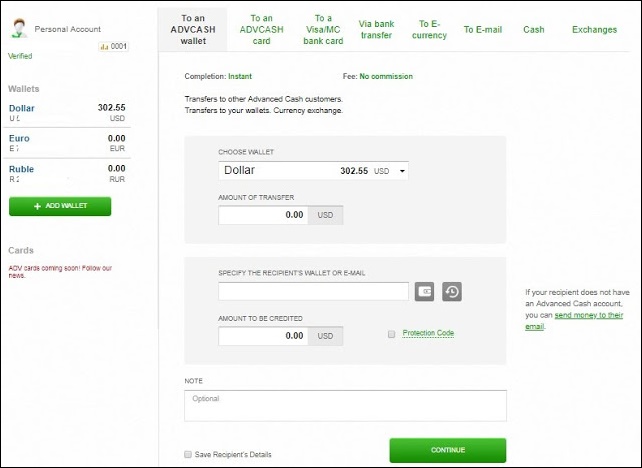This screenshot has height=468, width=642.
Task: Click the Amount of Transfer input field
Action: point(263,214)
